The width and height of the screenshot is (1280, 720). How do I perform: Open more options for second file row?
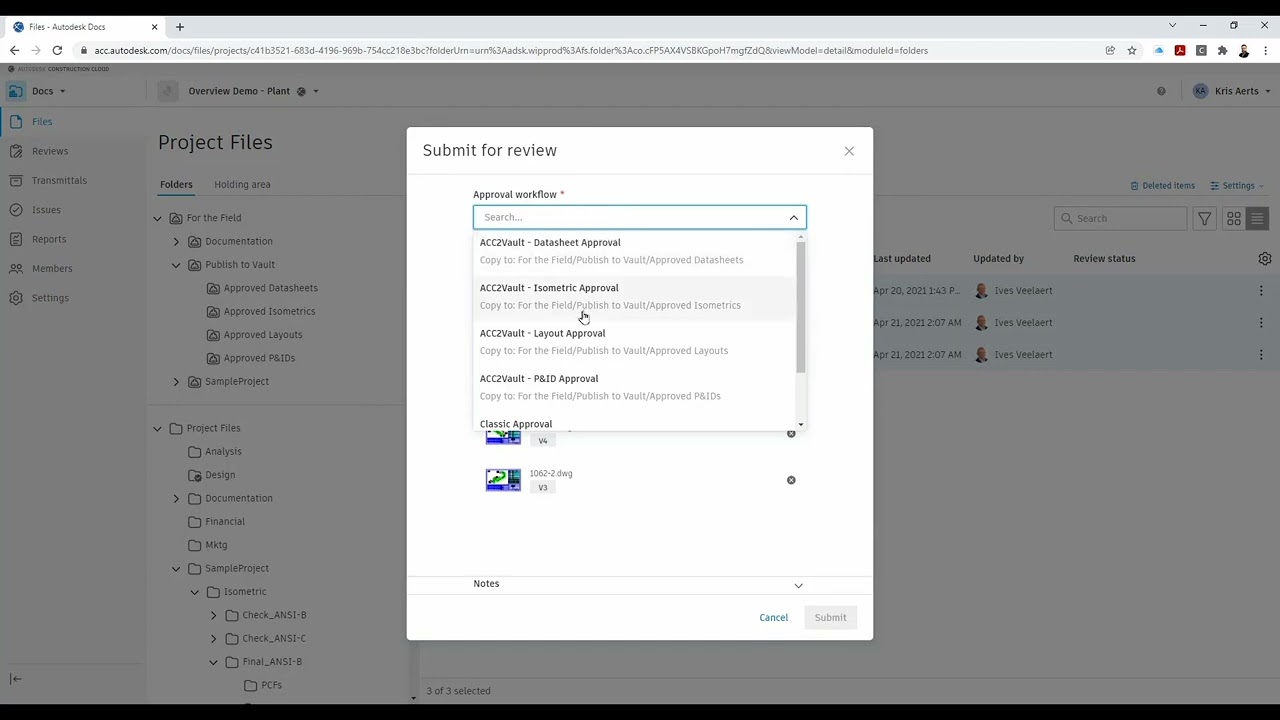point(1261,323)
